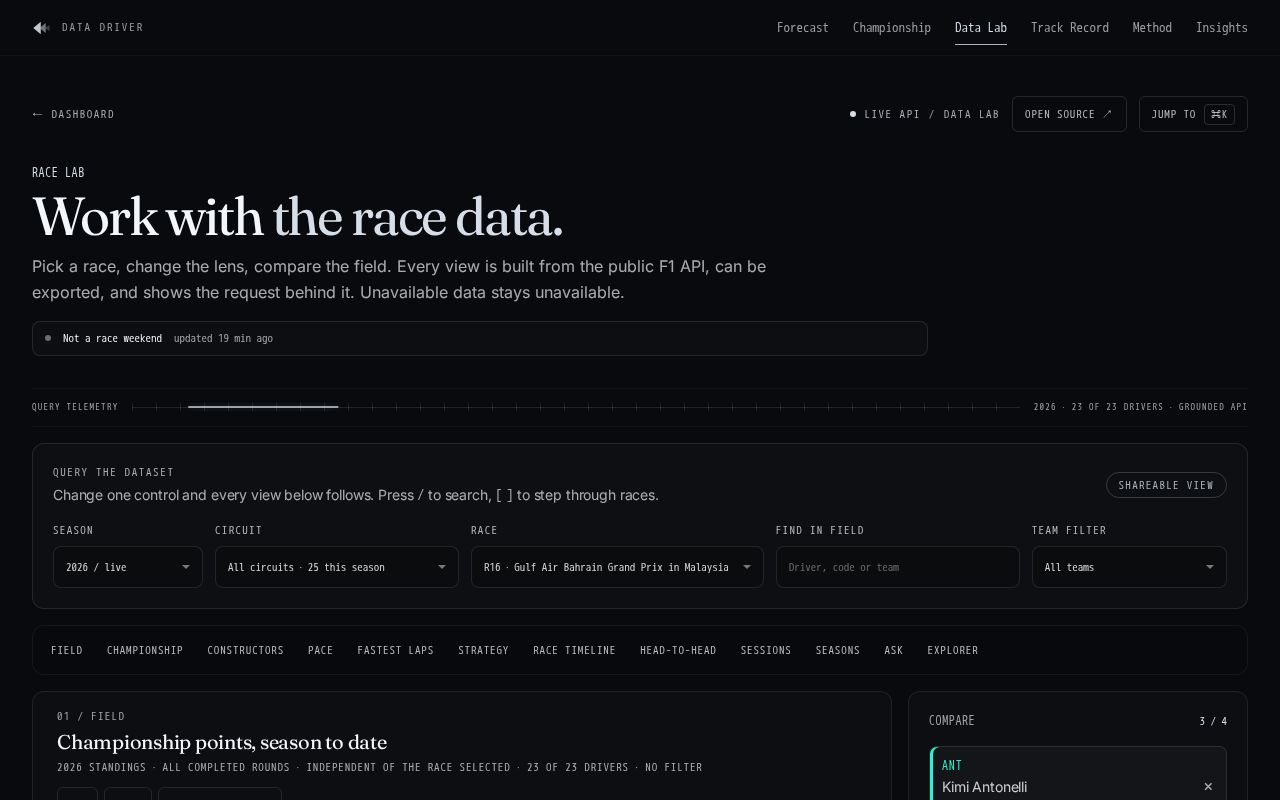Viewport: 1280px width, 800px height.
Task: Expand the Circuit dropdown
Action: coord(337,567)
